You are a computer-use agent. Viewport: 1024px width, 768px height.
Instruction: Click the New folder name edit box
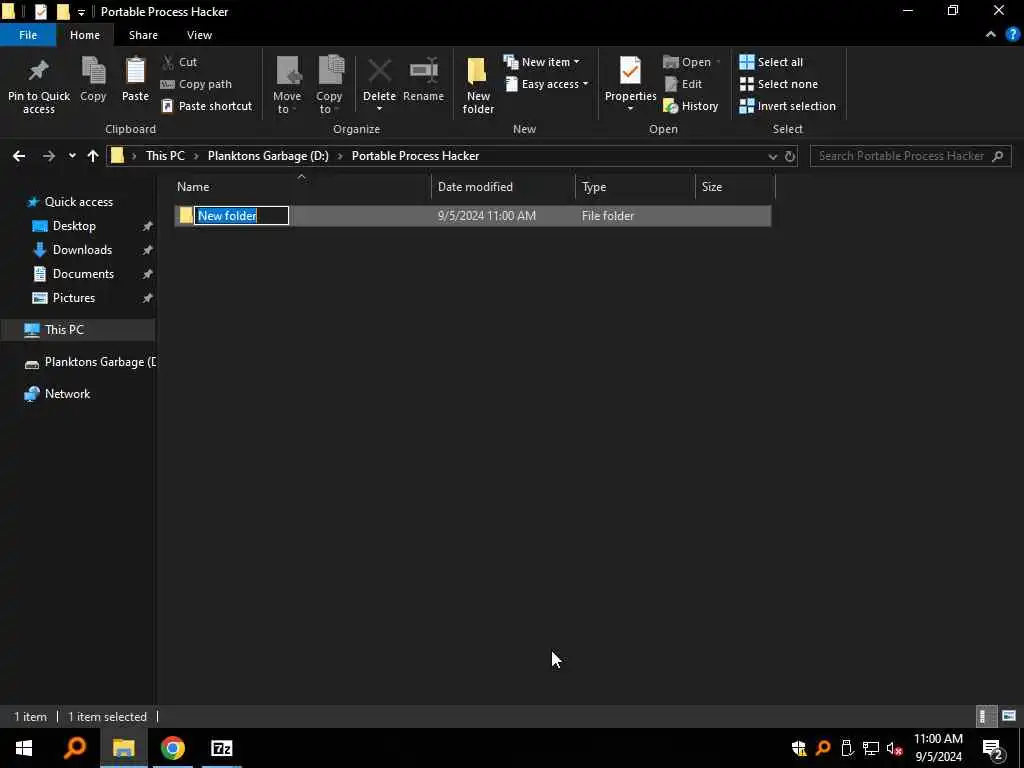[242, 216]
